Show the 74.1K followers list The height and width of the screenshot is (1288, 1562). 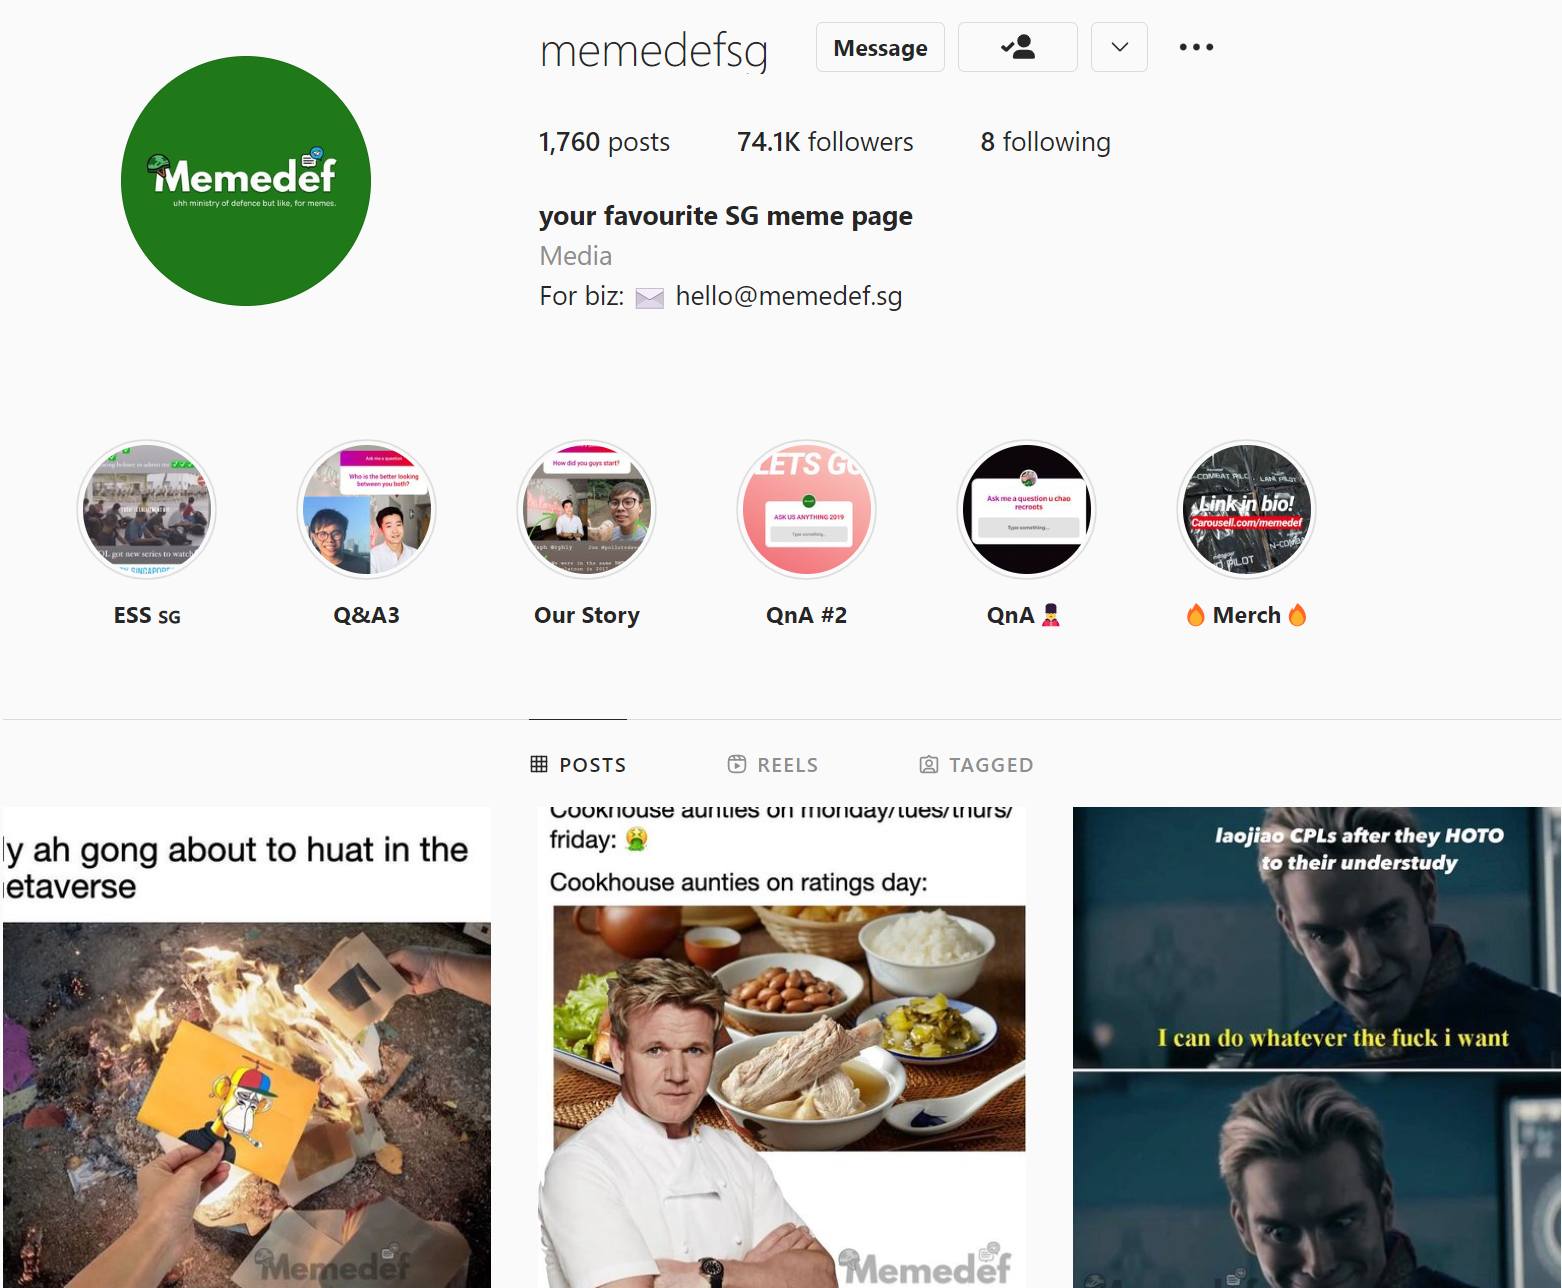[825, 142]
